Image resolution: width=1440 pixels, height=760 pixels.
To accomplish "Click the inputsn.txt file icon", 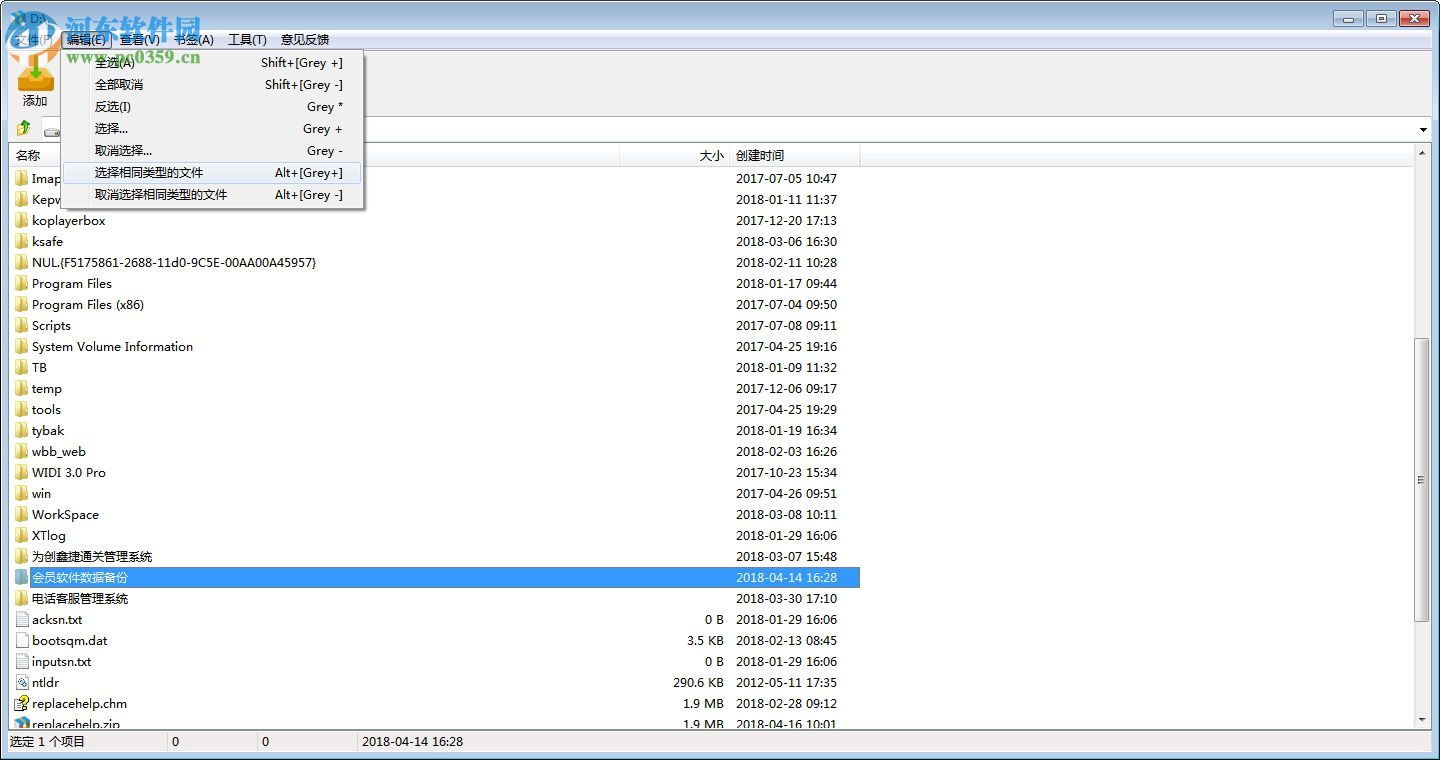I will point(22,661).
